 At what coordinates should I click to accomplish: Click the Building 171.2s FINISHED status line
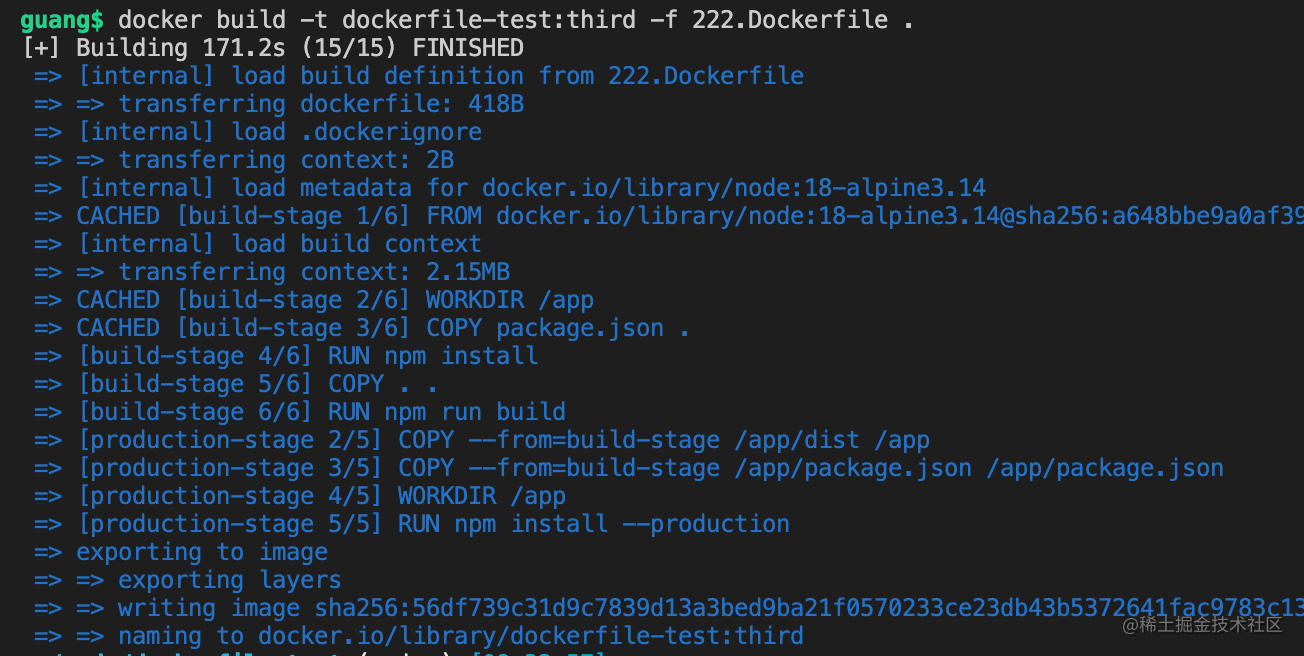coord(272,48)
